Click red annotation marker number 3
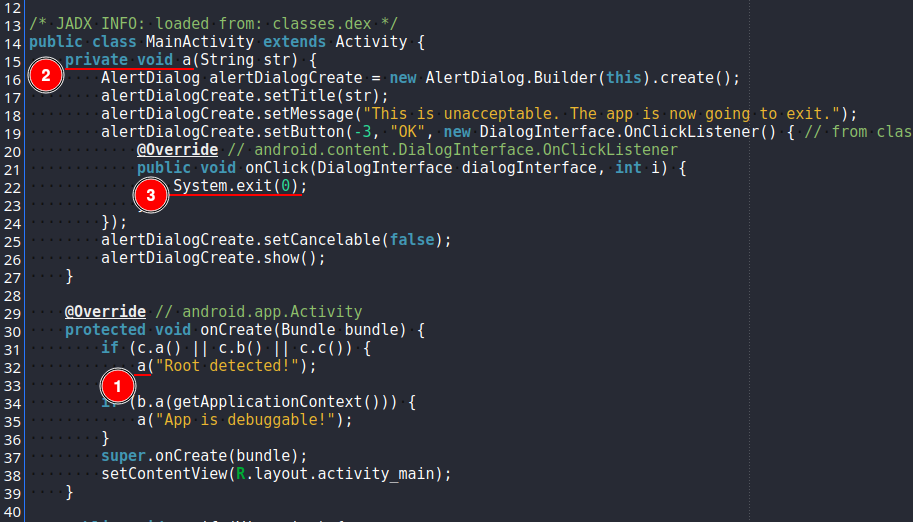Viewport: 913px width, 522px height. [x=151, y=195]
